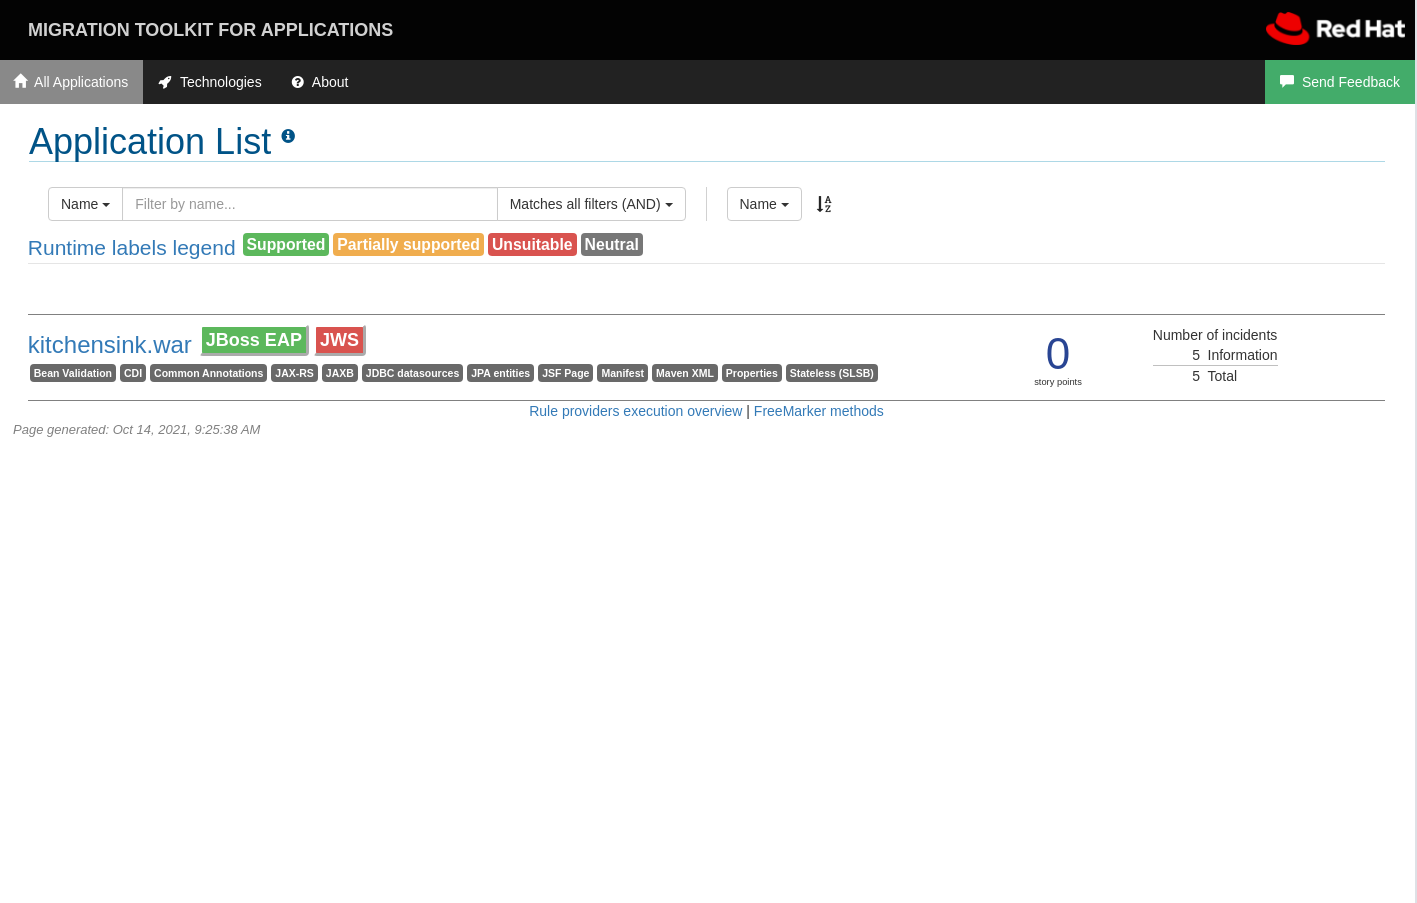The height and width of the screenshot is (903, 1417).
Task: Click the Maven XML tag
Action: click(685, 373)
